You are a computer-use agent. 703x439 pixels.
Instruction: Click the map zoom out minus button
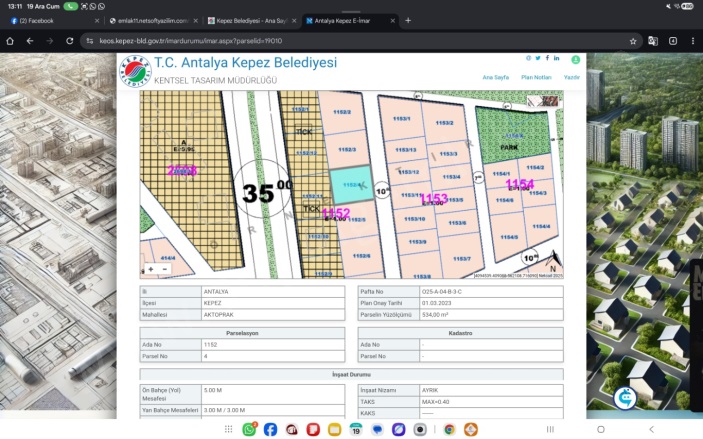163,269
